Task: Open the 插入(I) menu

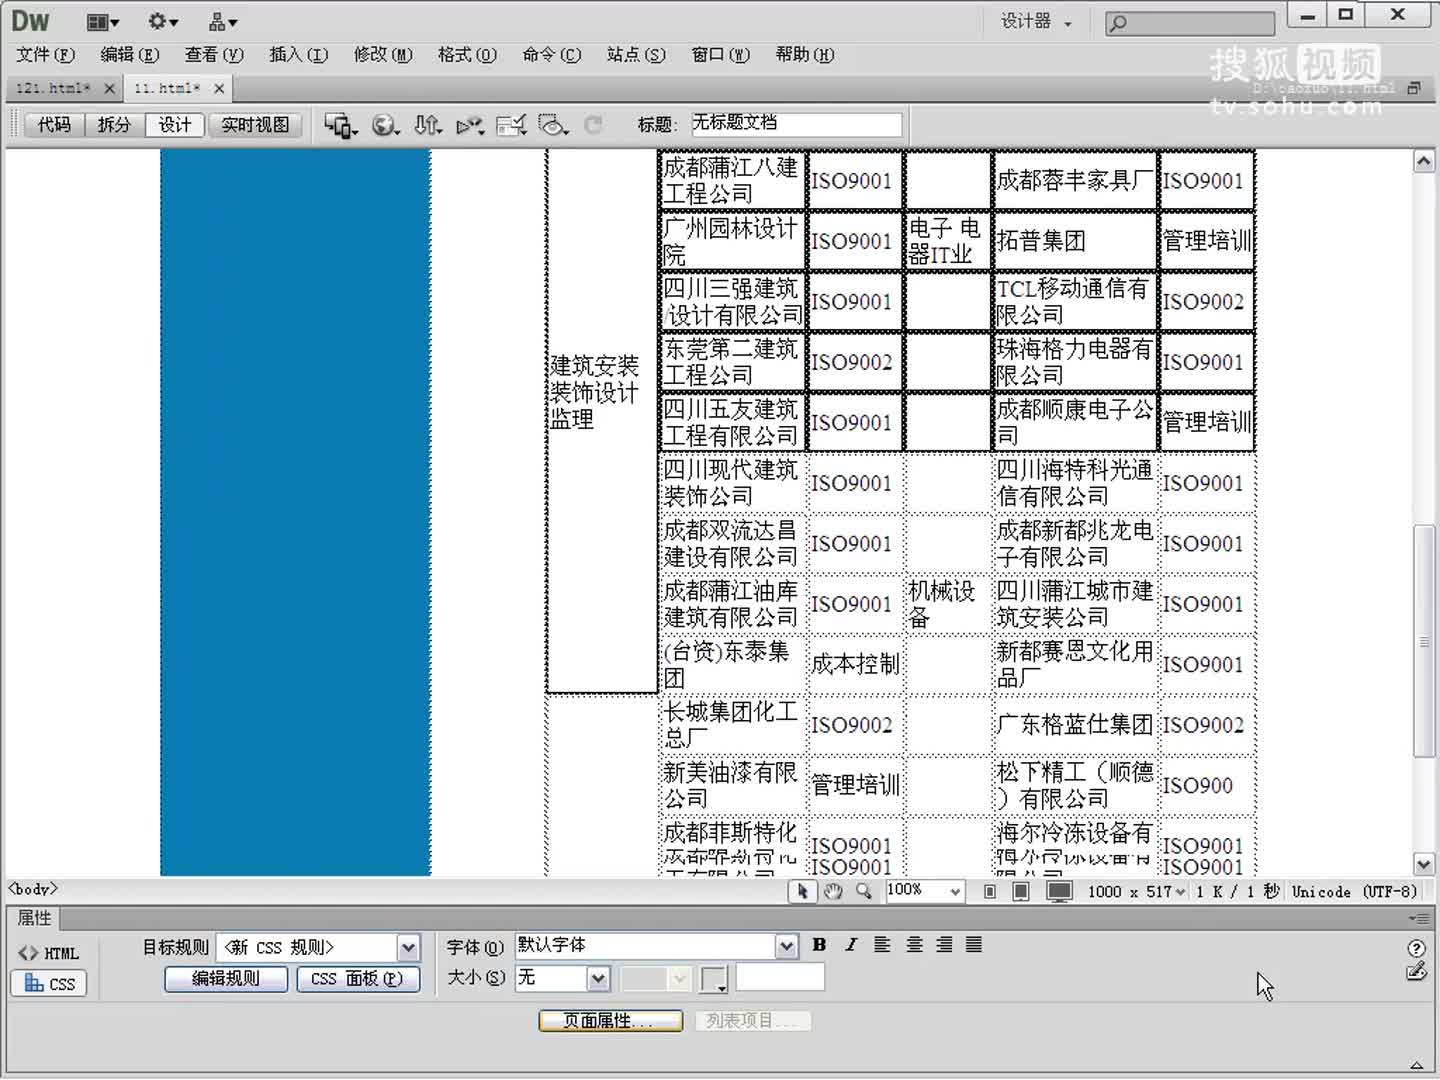Action: 298,55
